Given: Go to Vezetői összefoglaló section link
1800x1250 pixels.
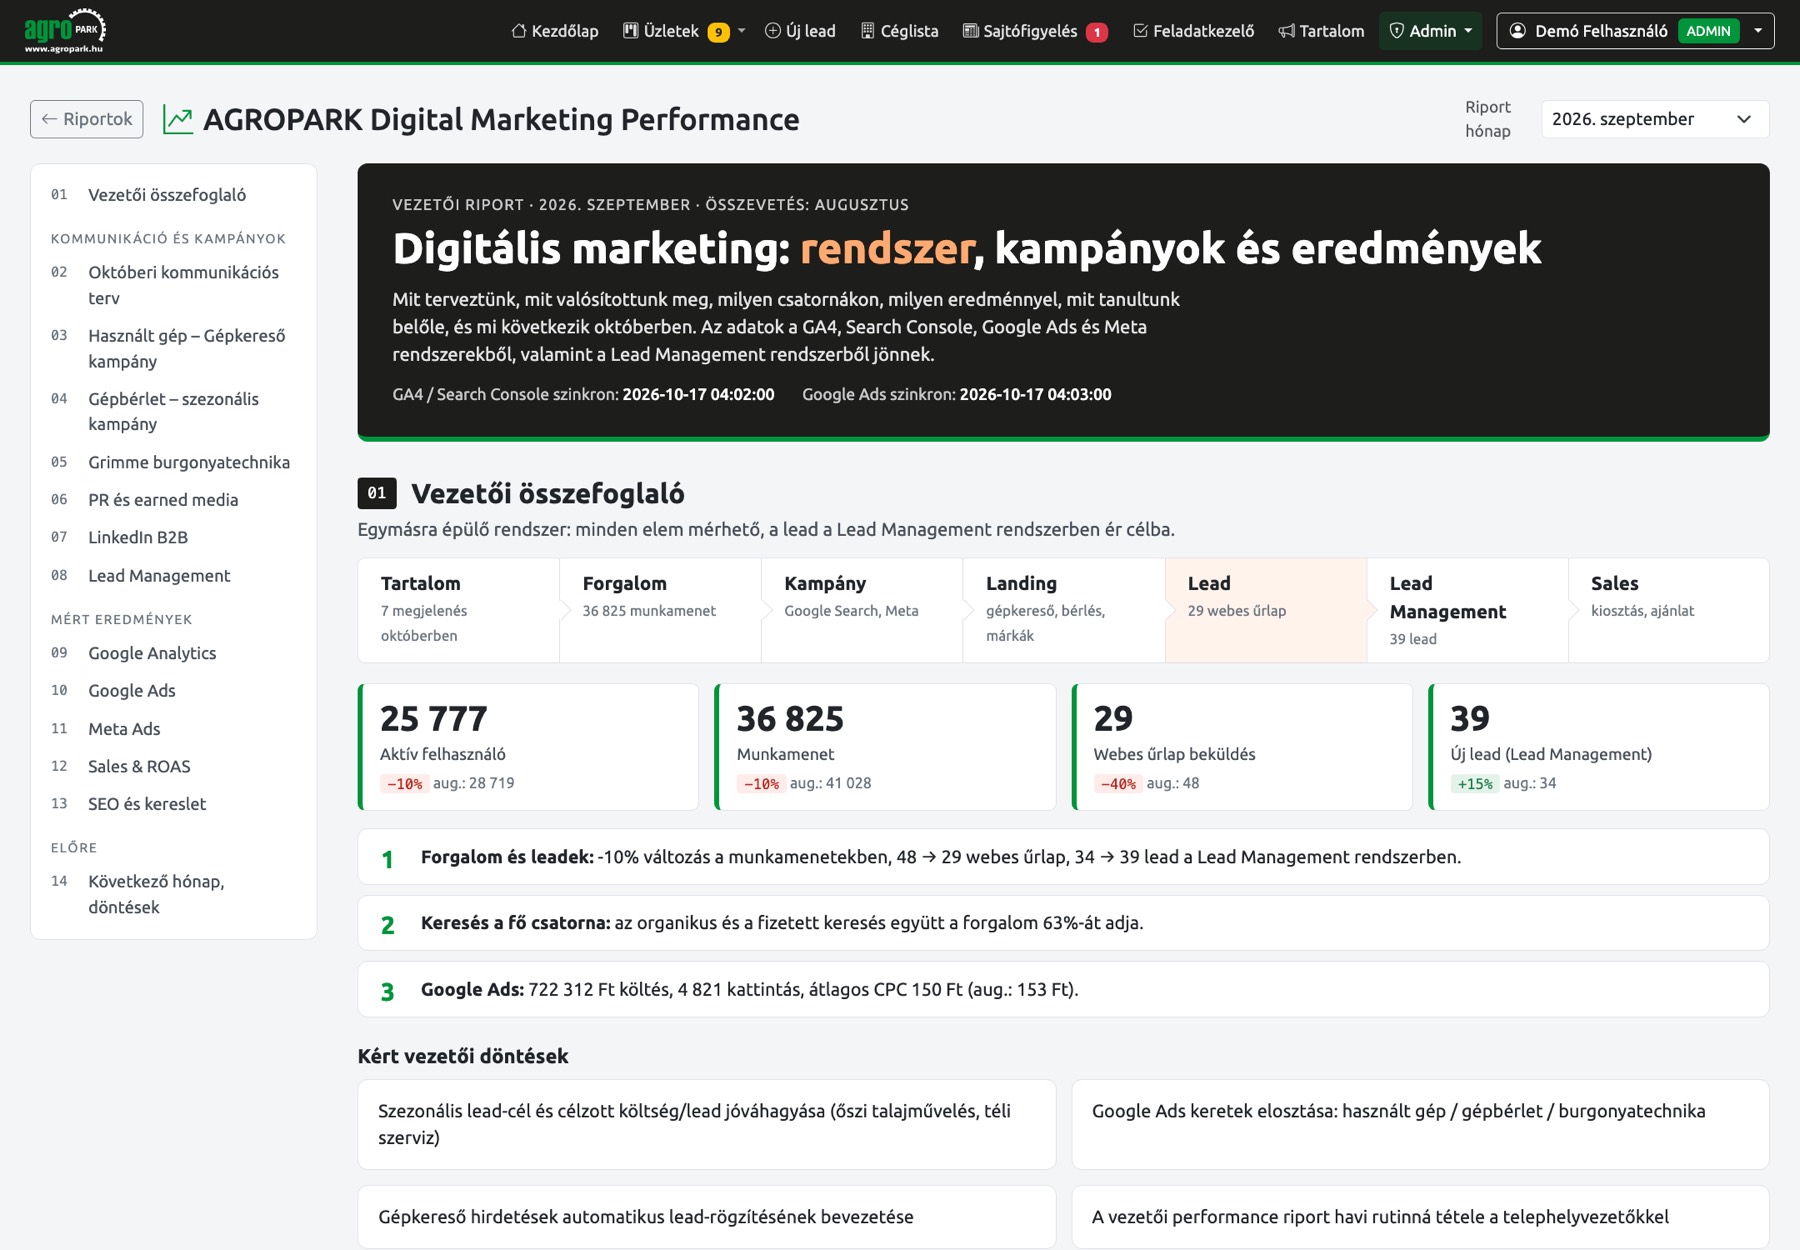Looking at the screenshot, I should point(174,195).
